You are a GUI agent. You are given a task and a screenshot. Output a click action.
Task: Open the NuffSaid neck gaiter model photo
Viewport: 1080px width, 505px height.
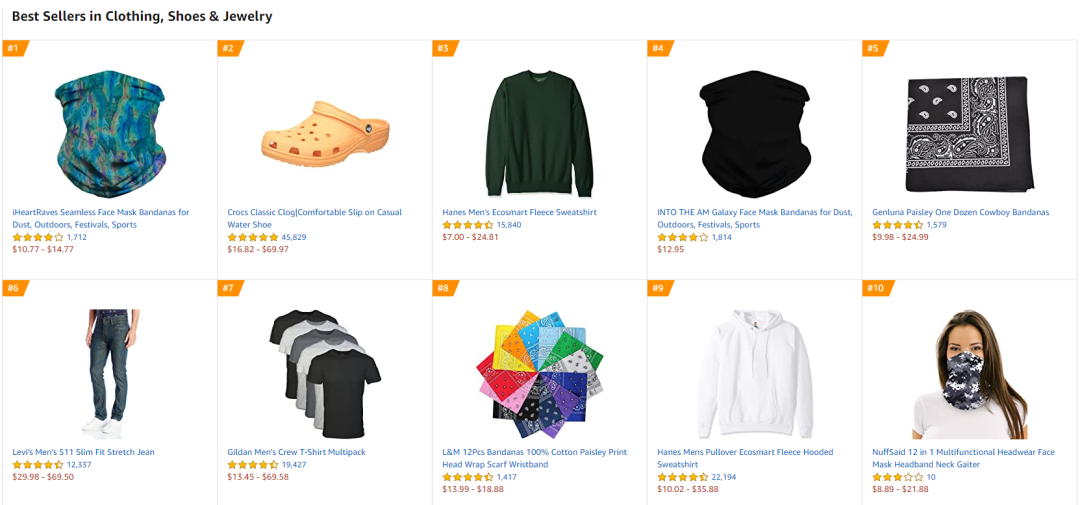click(969, 373)
